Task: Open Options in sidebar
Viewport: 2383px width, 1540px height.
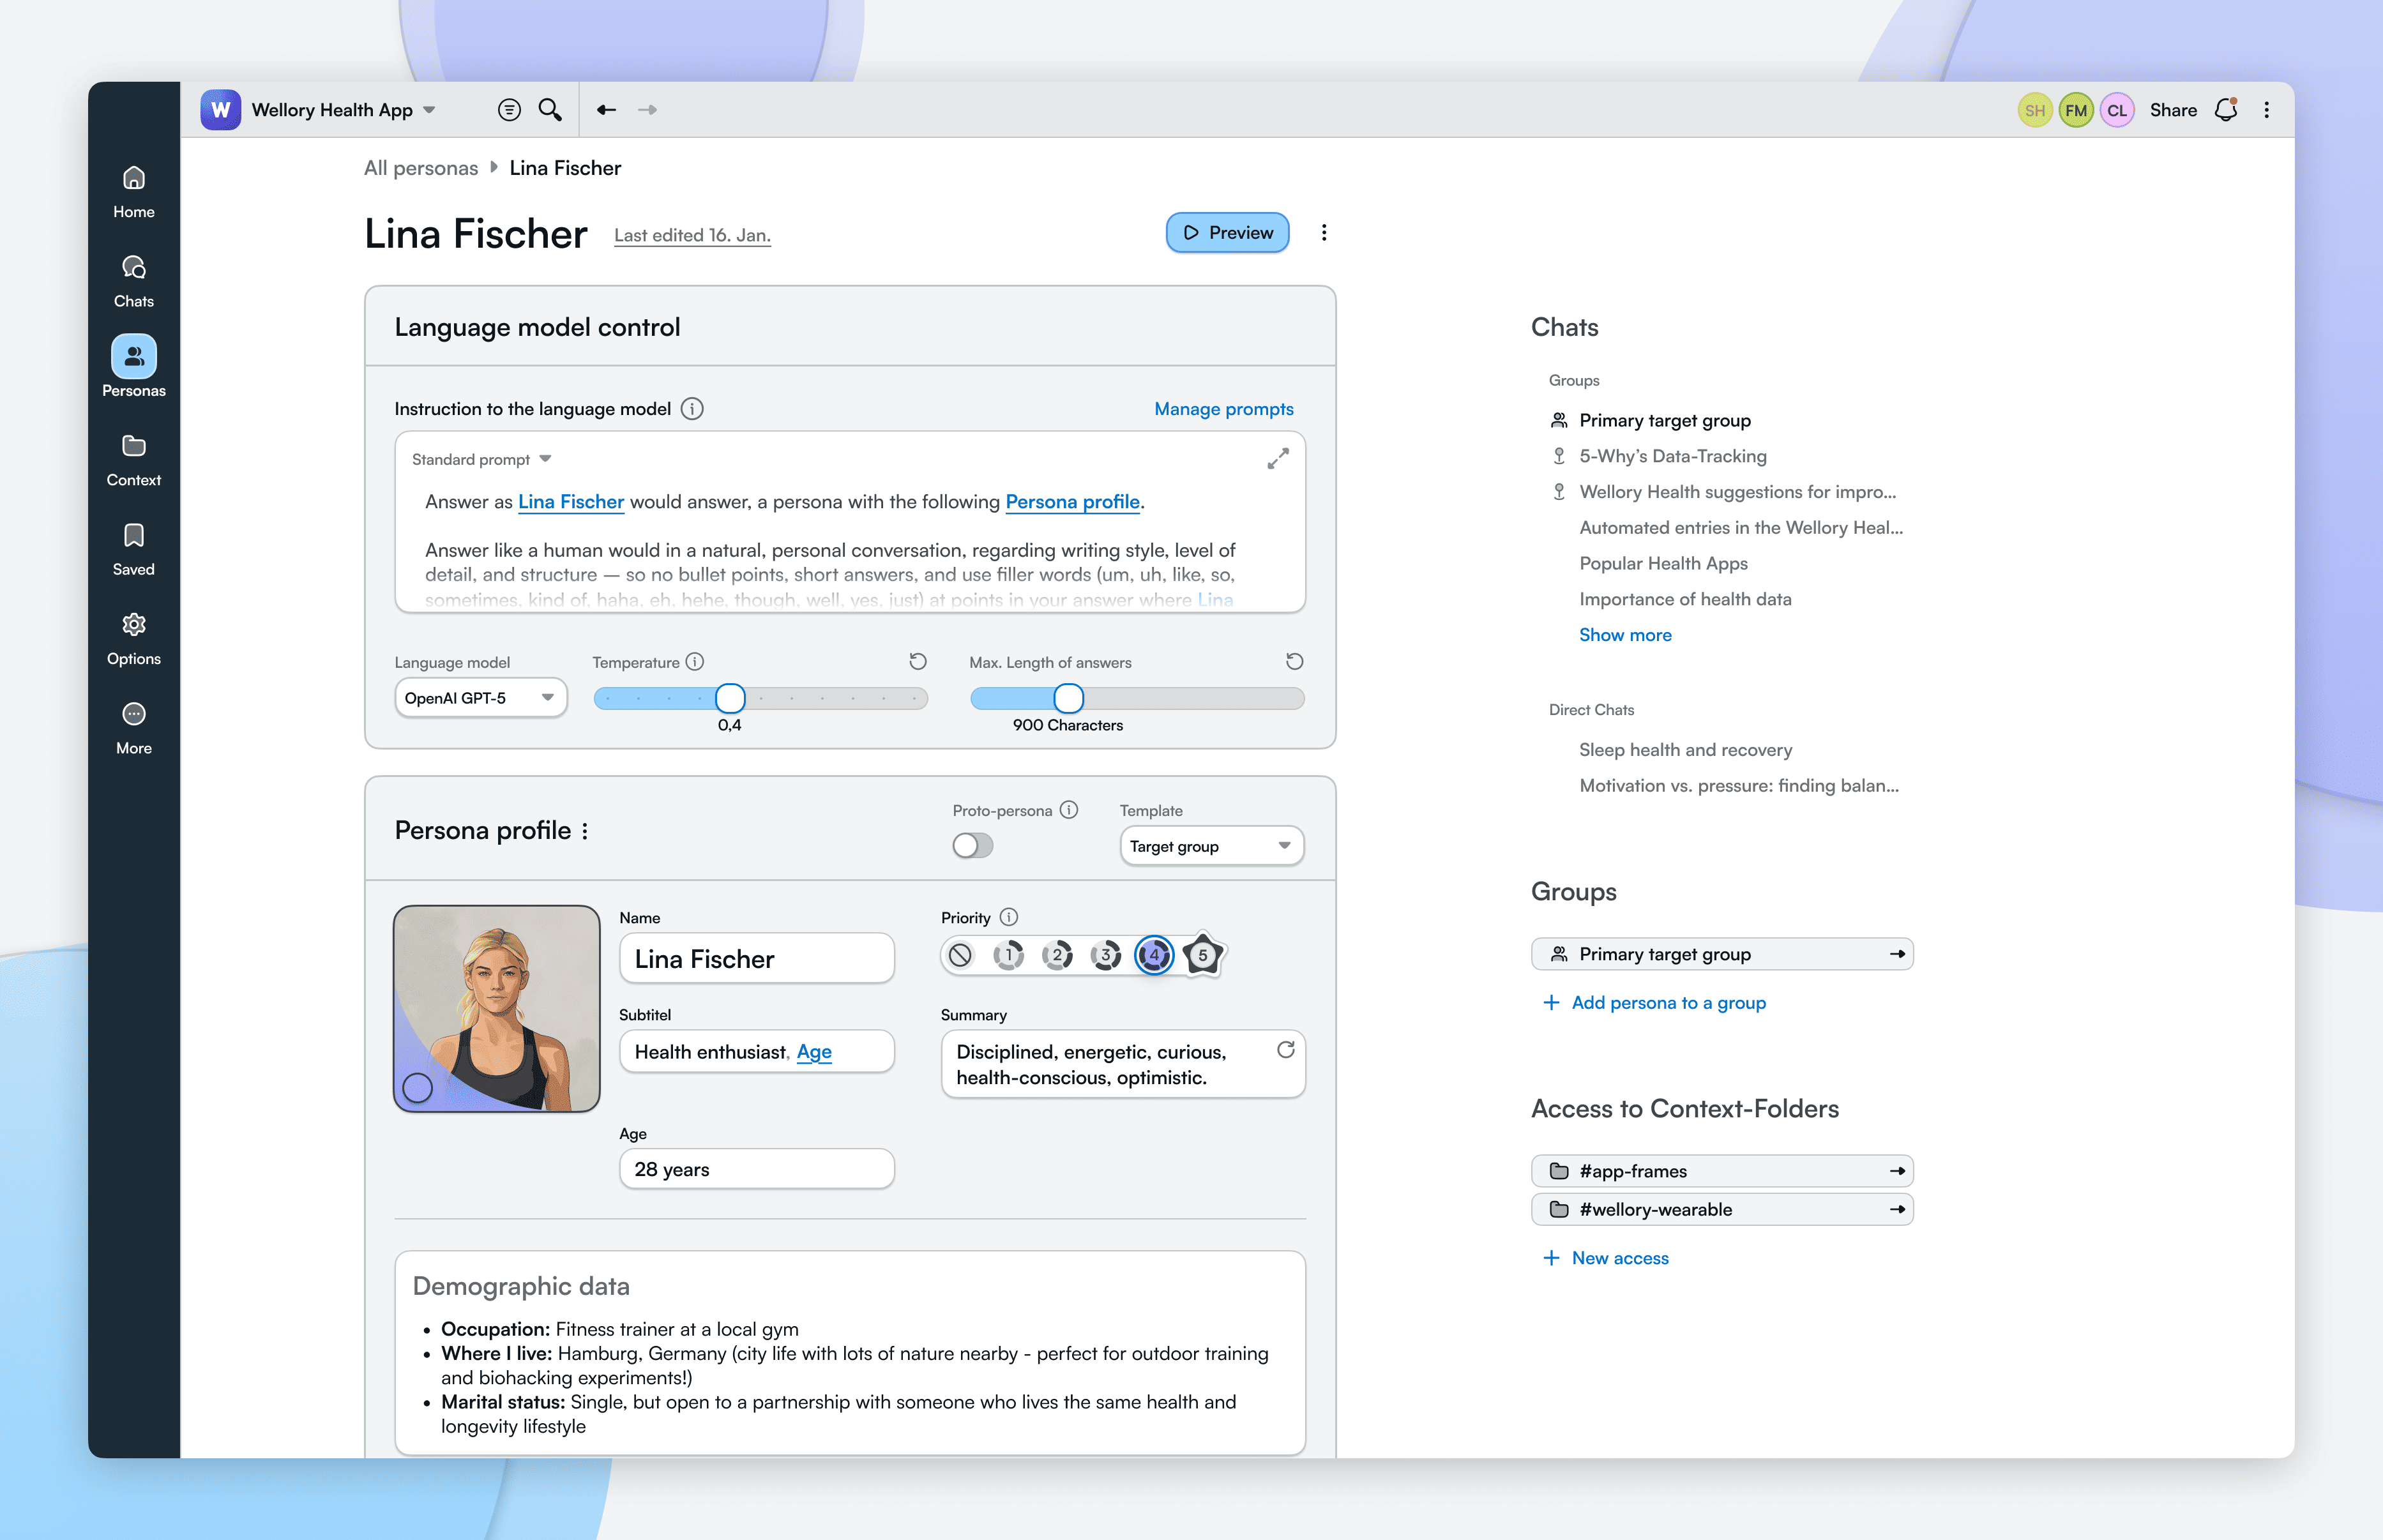Action: coord(134,639)
